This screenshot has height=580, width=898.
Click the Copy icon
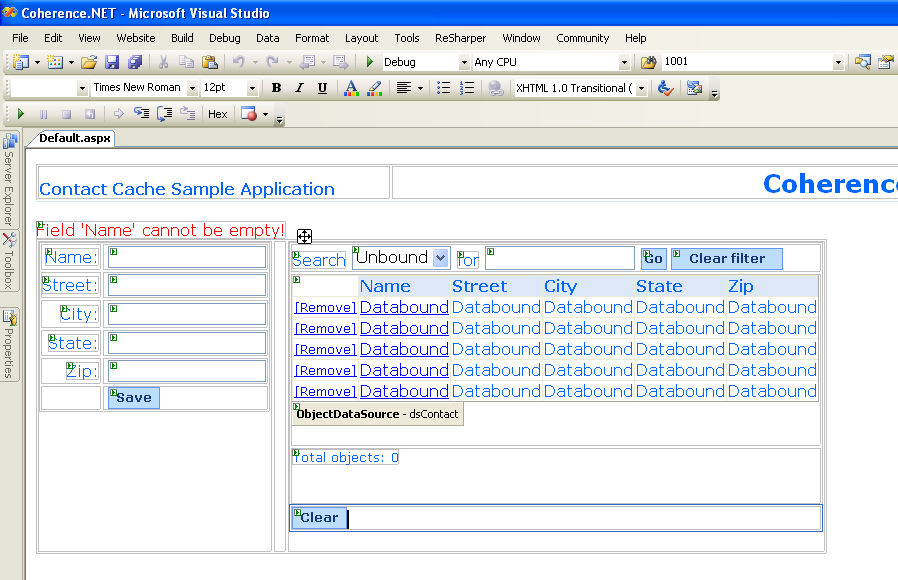(x=186, y=62)
